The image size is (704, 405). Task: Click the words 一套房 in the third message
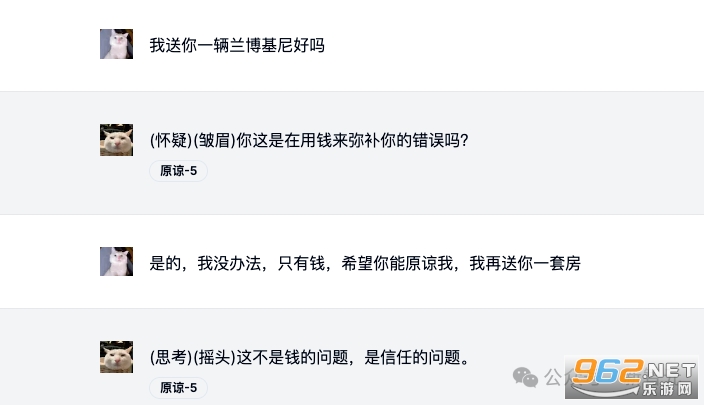point(556,263)
